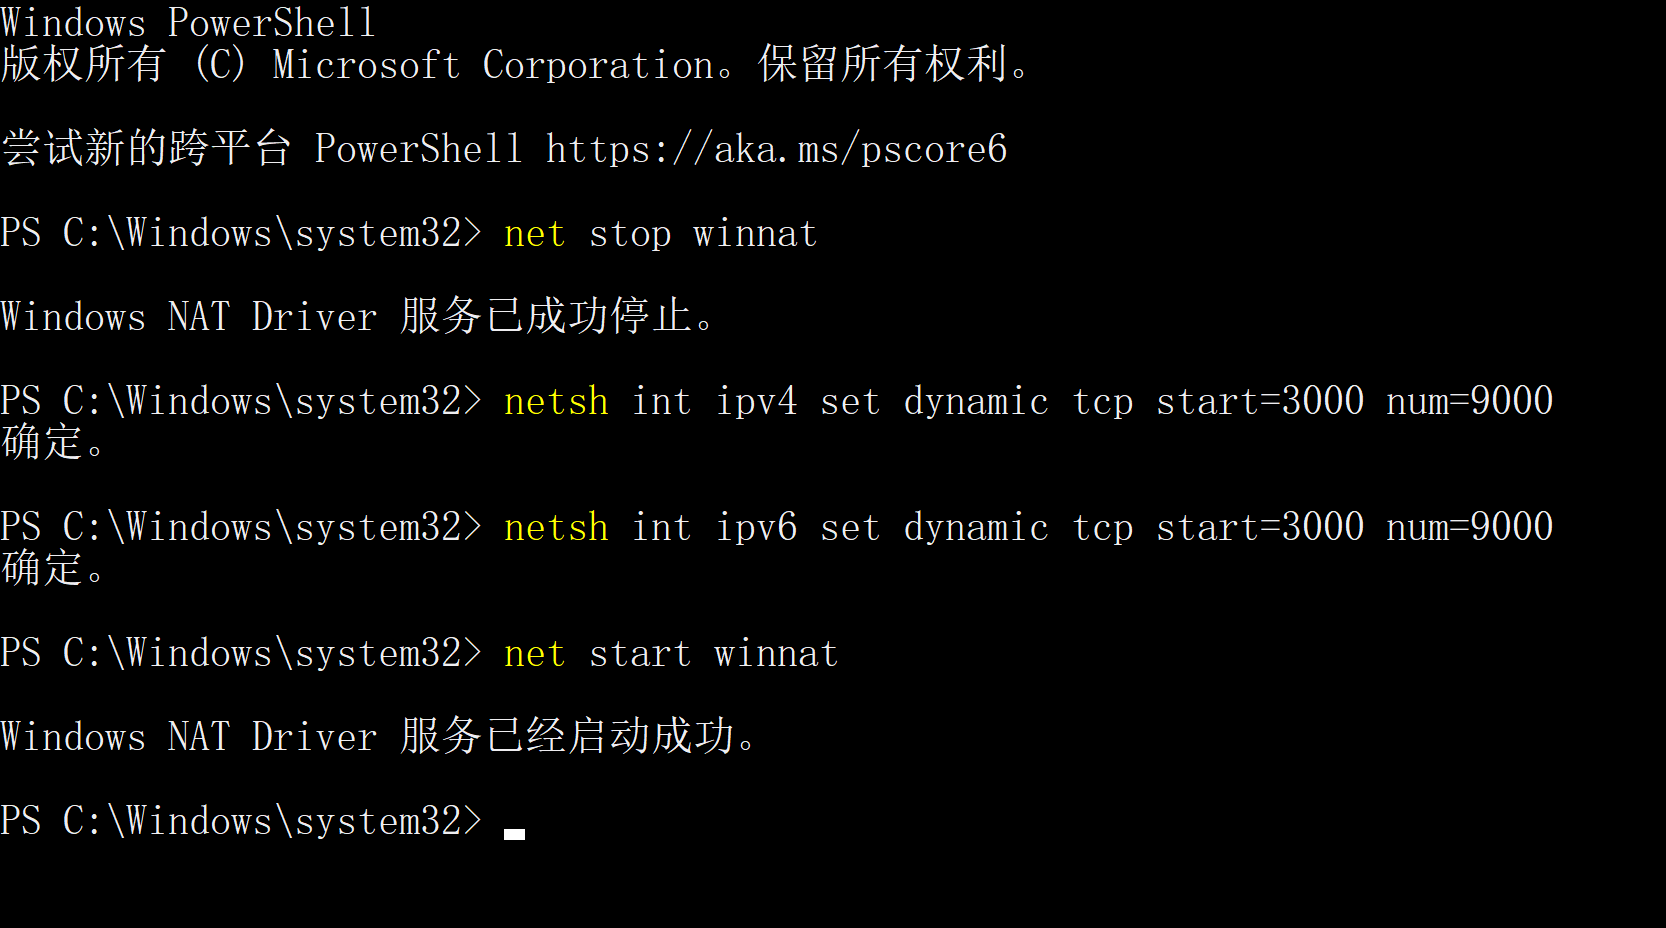Click the first PS C:\Windows\system32> prompt
Viewport: 1666px width, 928px height.
click(x=241, y=234)
